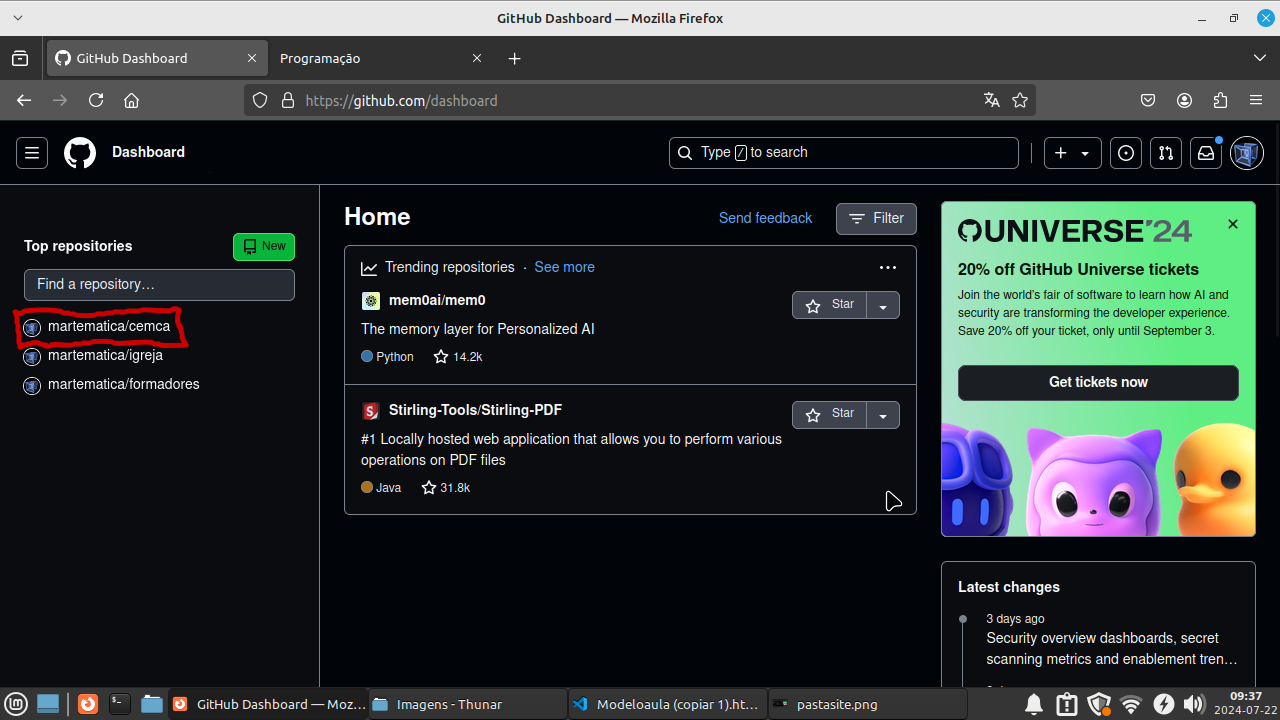This screenshot has width=1280, height=720.
Task: Switch to Imagens - Thunar window
Action: (467, 704)
